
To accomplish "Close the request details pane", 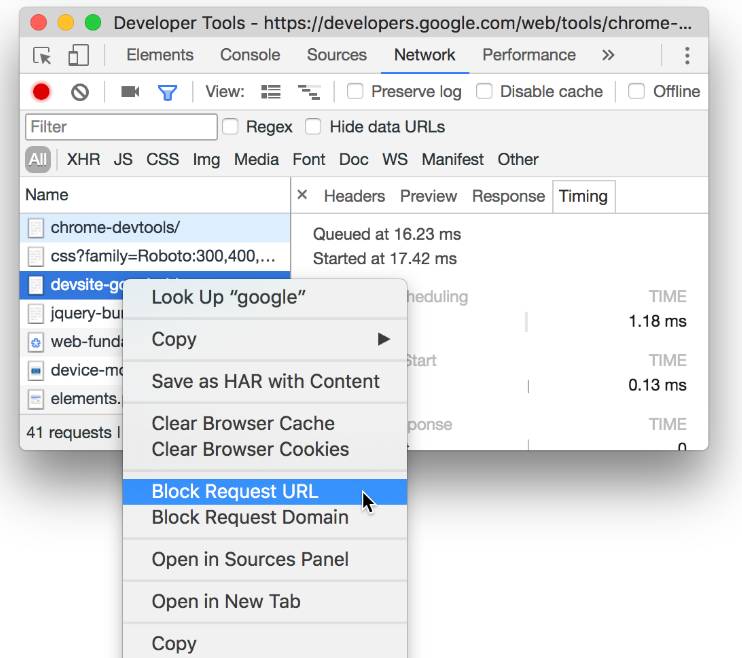I will point(302,195).
